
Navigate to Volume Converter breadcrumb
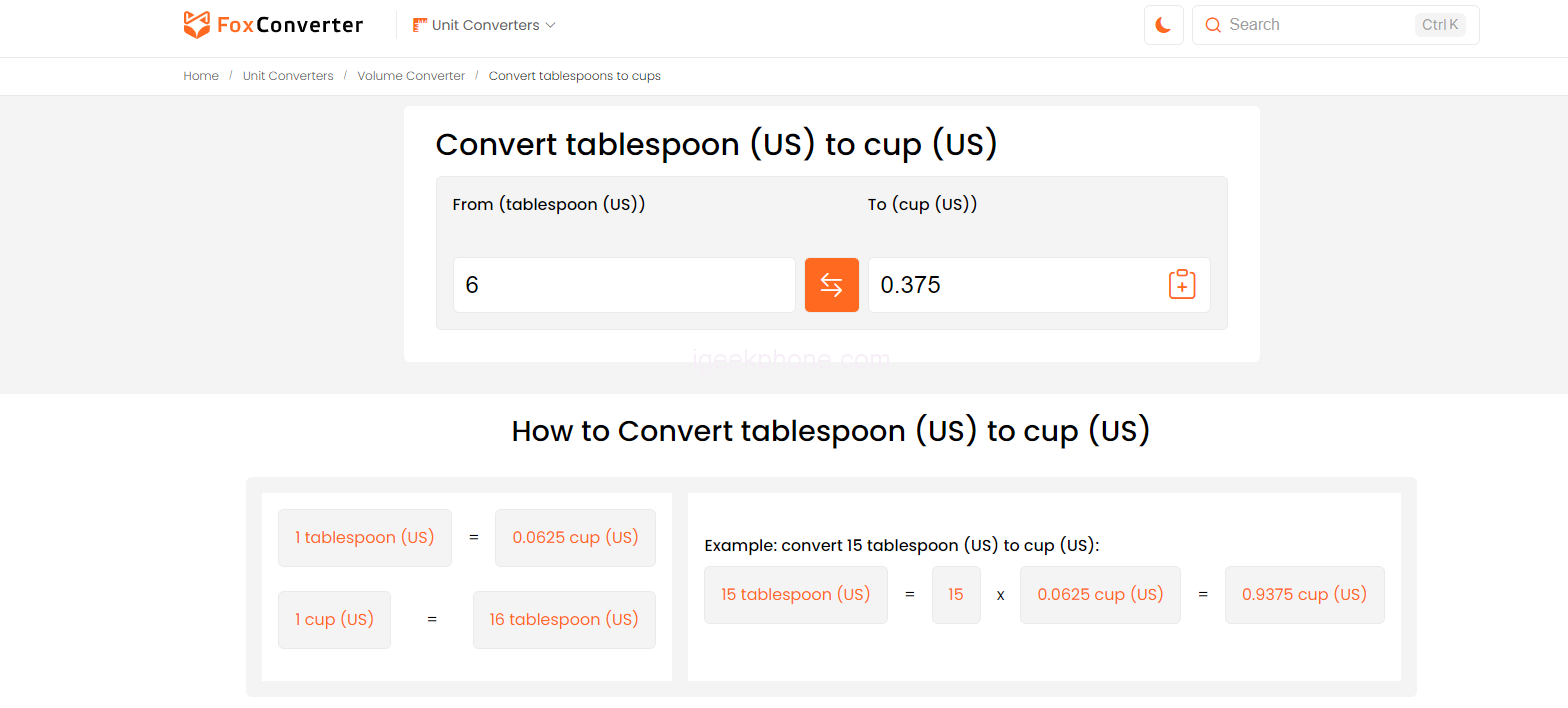point(411,76)
